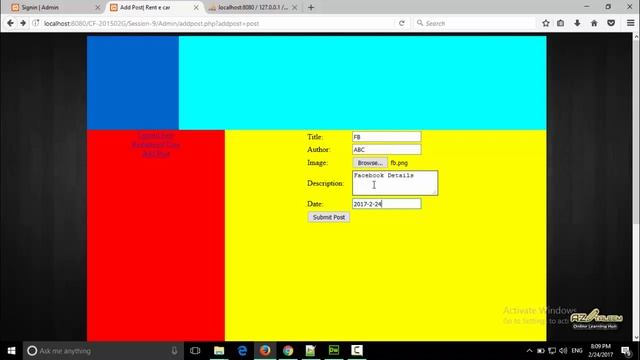The height and width of the screenshot is (360, 640).
Task: Open the Action Center notifications icon
Action: [626, 351]
